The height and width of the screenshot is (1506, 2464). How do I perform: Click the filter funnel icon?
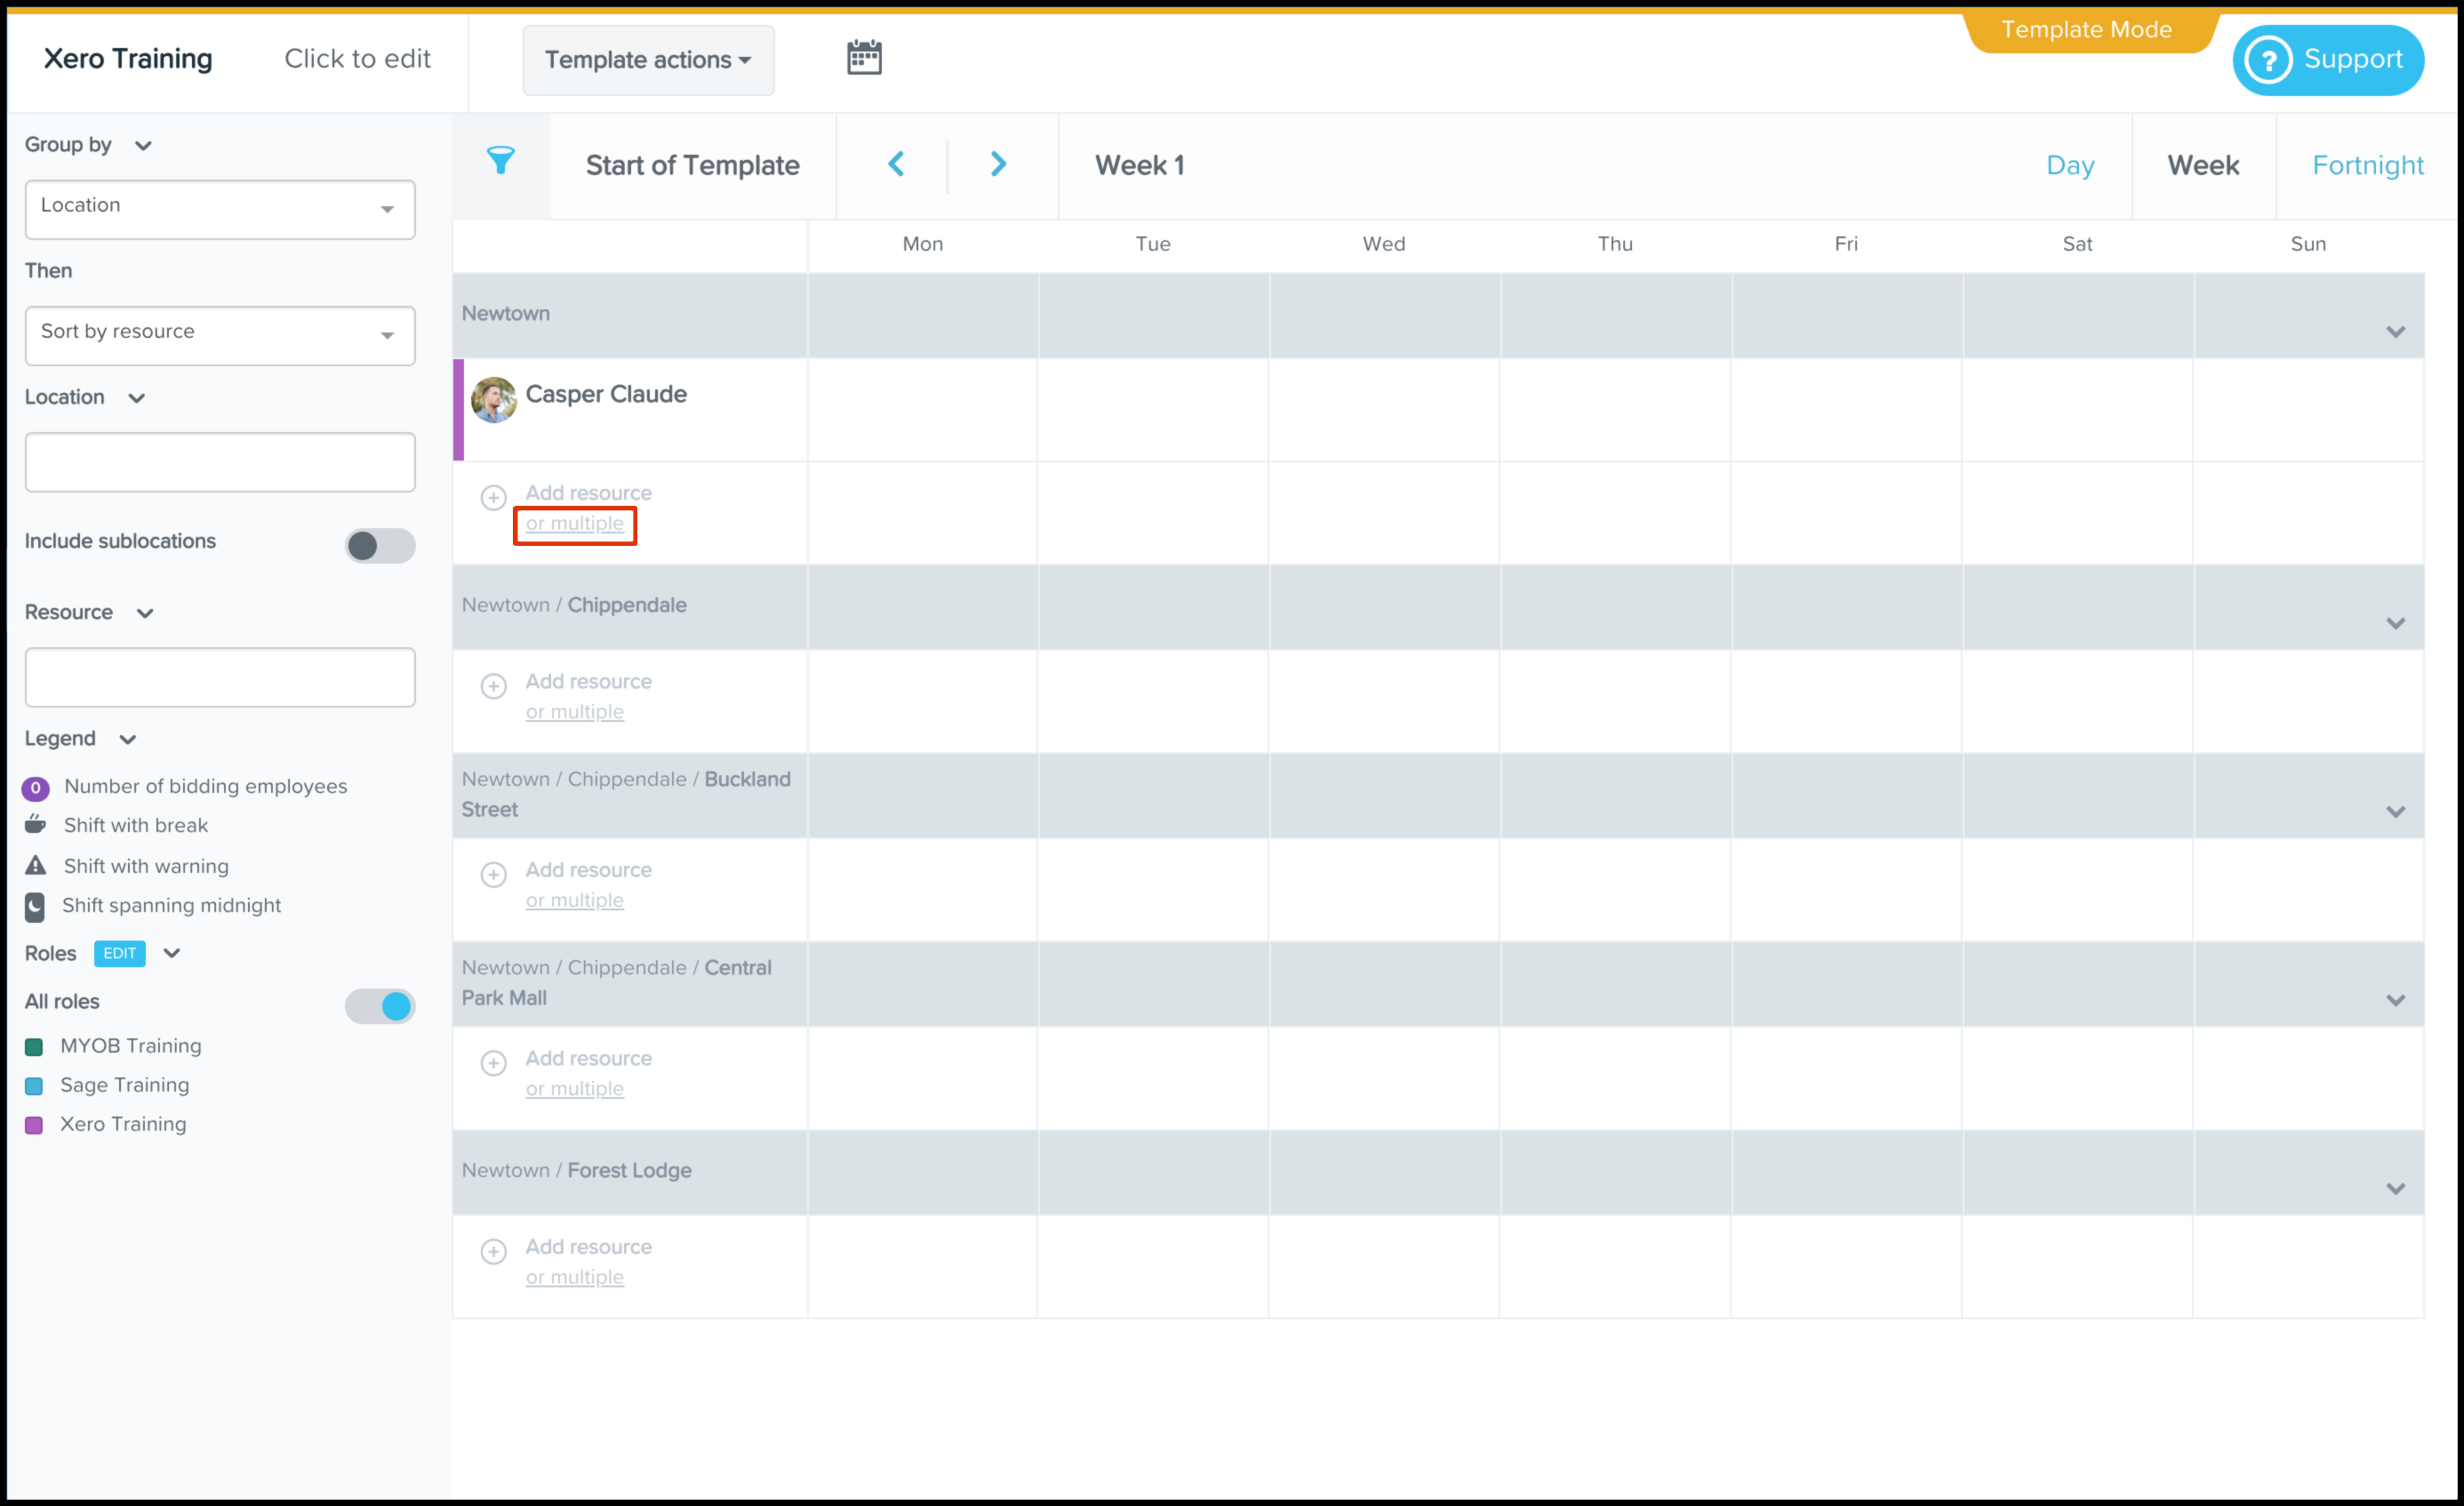(x=500, y=161)
